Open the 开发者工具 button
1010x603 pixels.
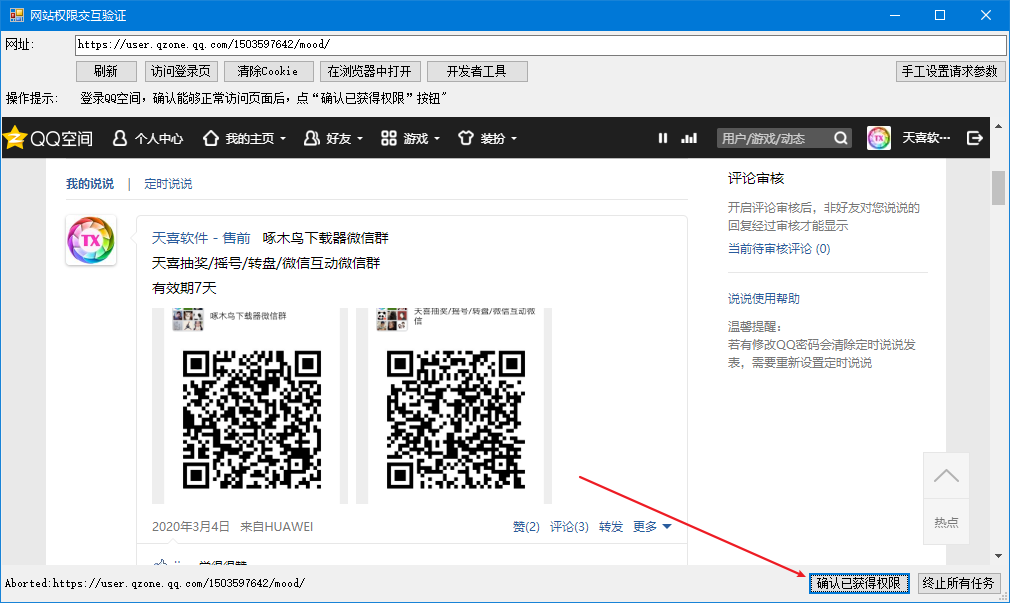click(477, 72)
